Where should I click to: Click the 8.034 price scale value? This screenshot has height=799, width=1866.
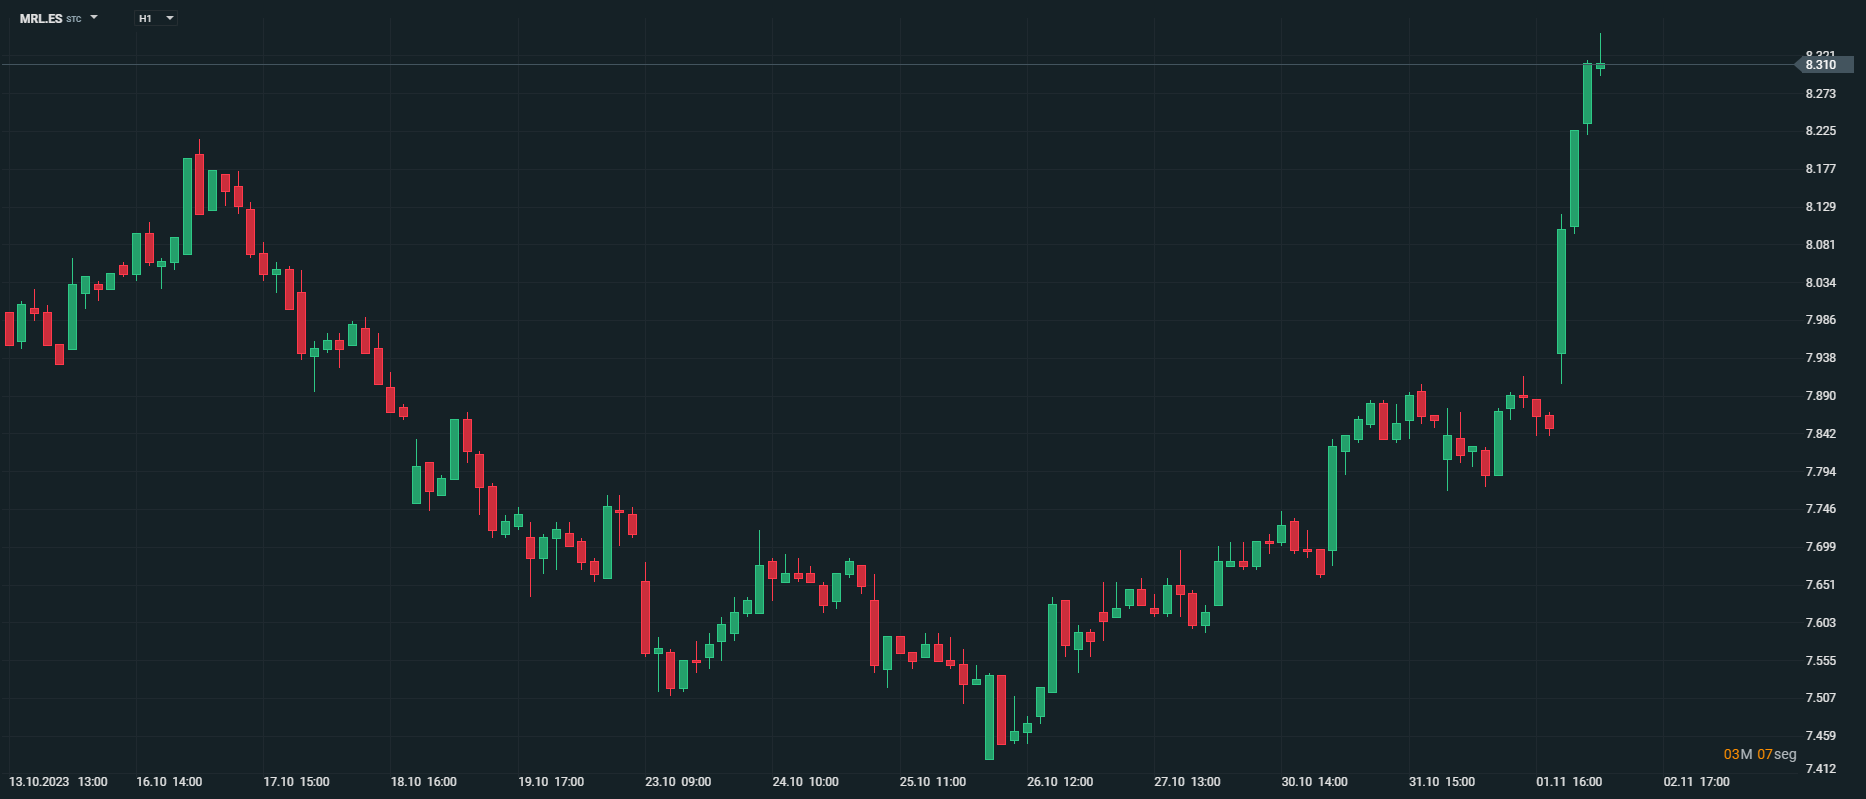coord(1820,283)
